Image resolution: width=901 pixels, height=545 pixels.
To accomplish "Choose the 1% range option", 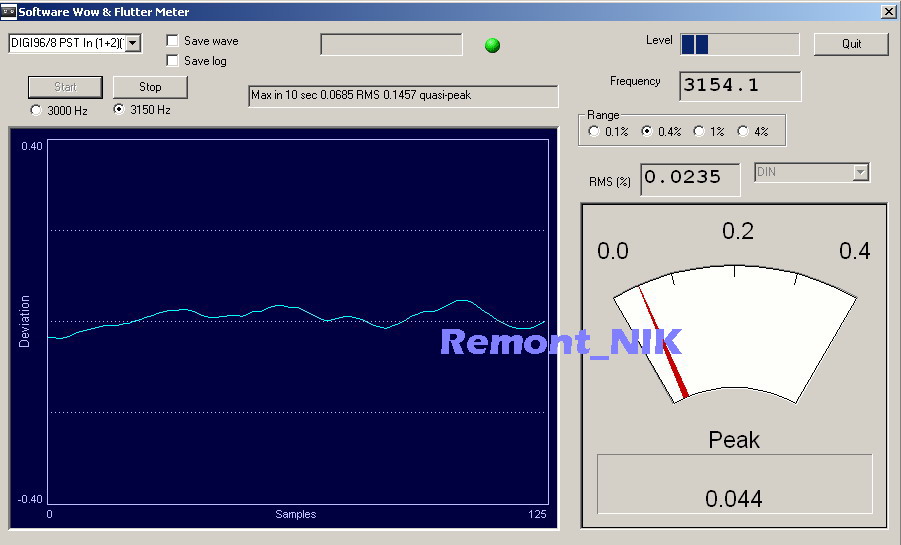I will pos(697,131).
